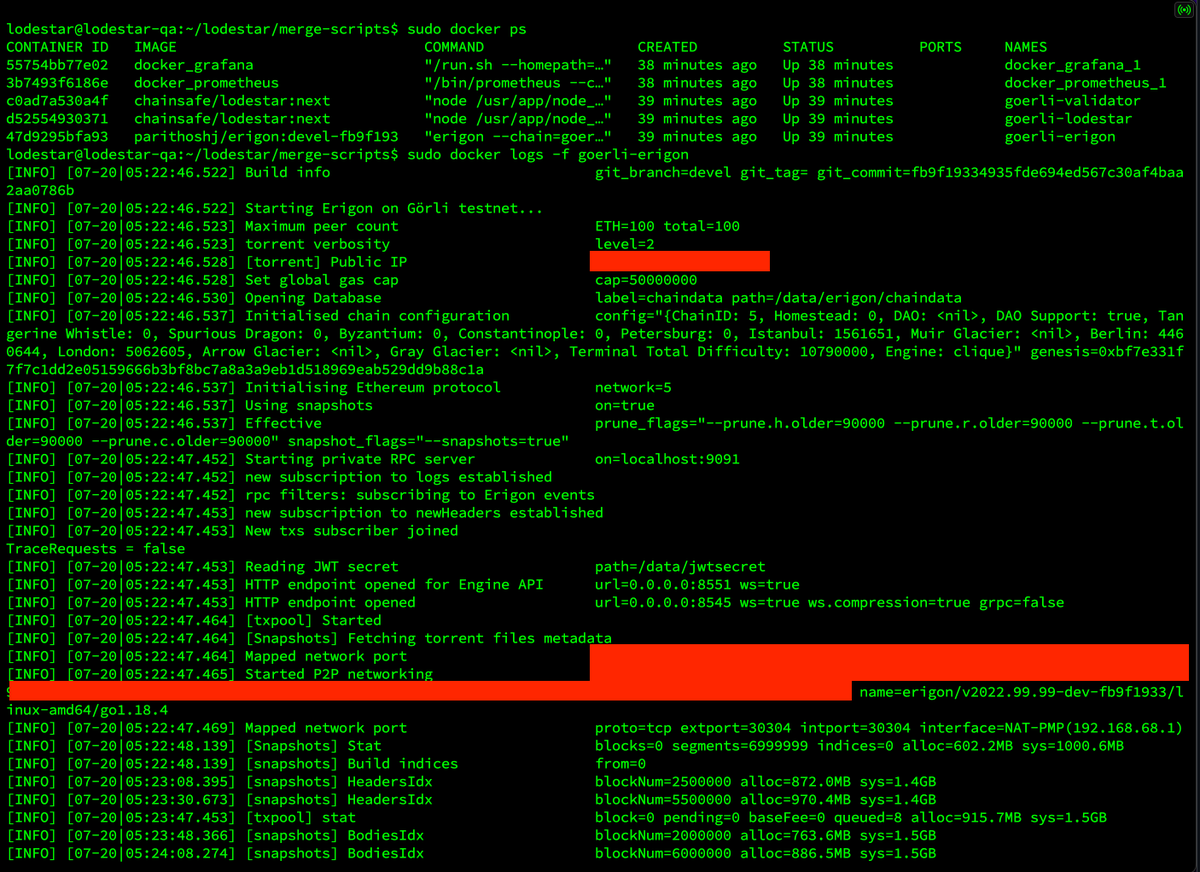Click the 'cap=50000000' gas cap value
The width and height of the screenshot is (1200, 872).
point(646,281)
